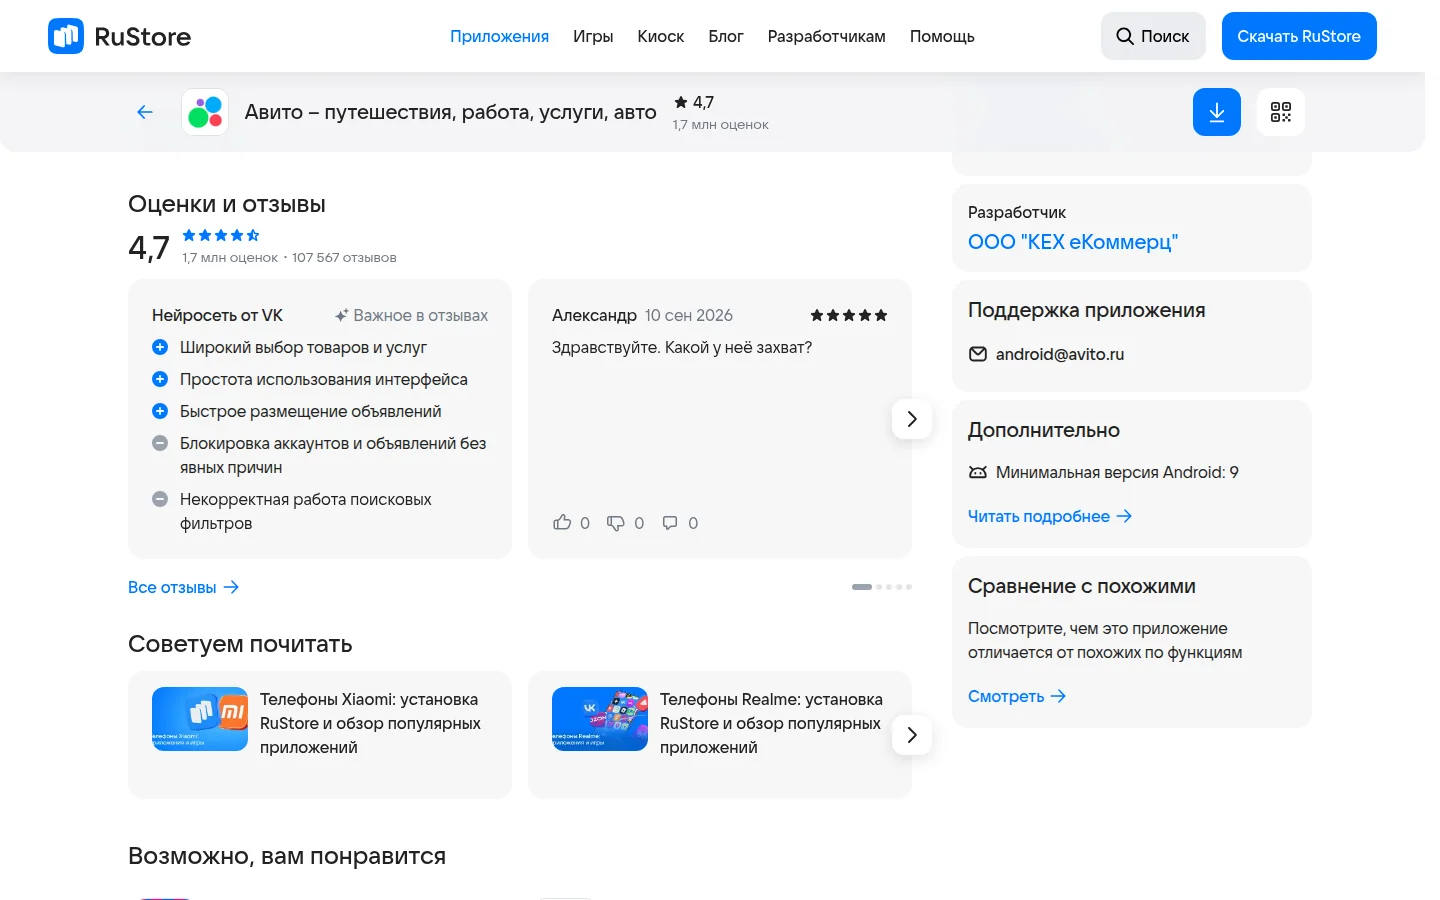Click reviewer name Александр

[x=594, y=315]
